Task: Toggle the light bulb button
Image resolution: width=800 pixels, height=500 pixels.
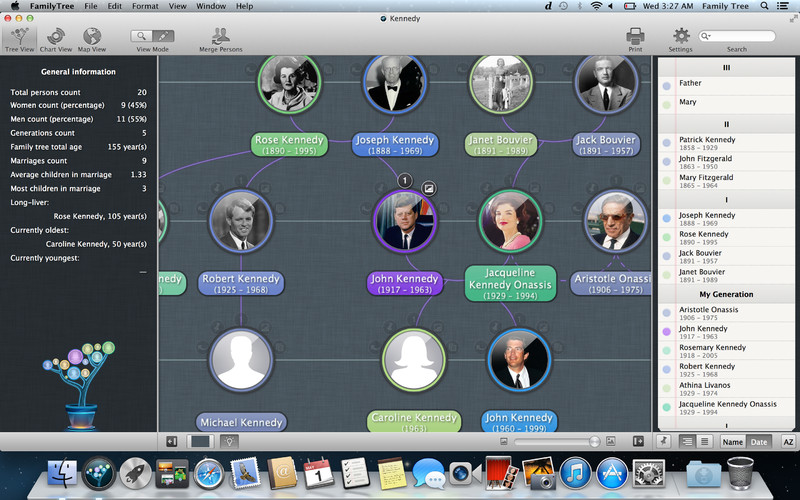Action: 229,441
